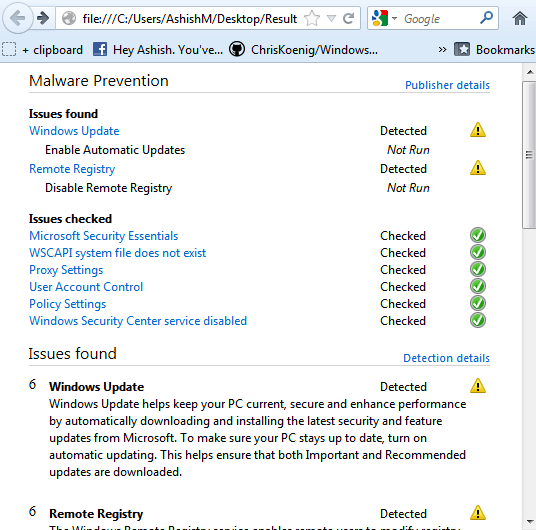
Task: Click warning icon in Remote Registry description
Action: click(x=478, y=513)
